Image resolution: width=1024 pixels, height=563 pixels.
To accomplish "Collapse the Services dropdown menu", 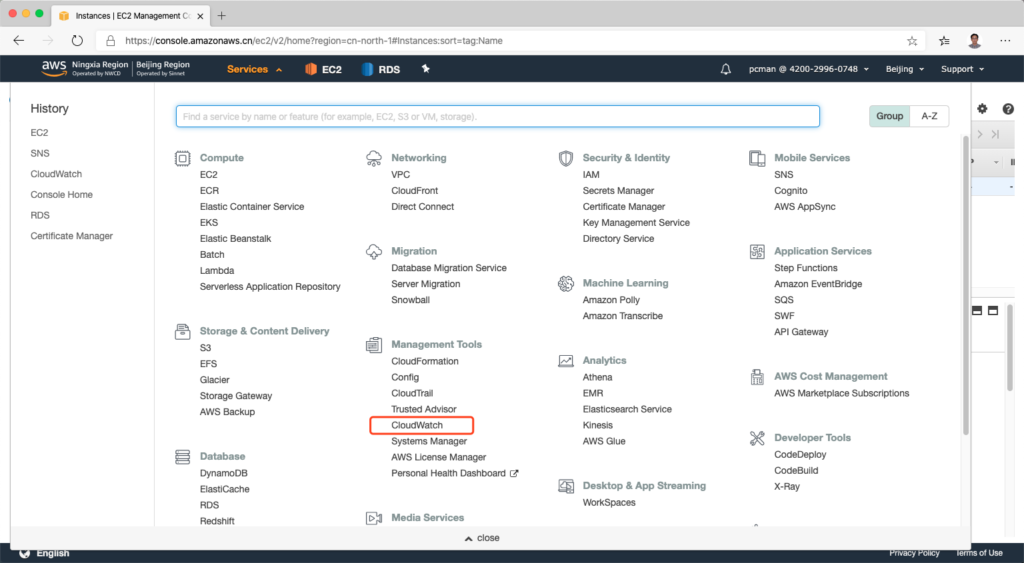I will (254, 69).
